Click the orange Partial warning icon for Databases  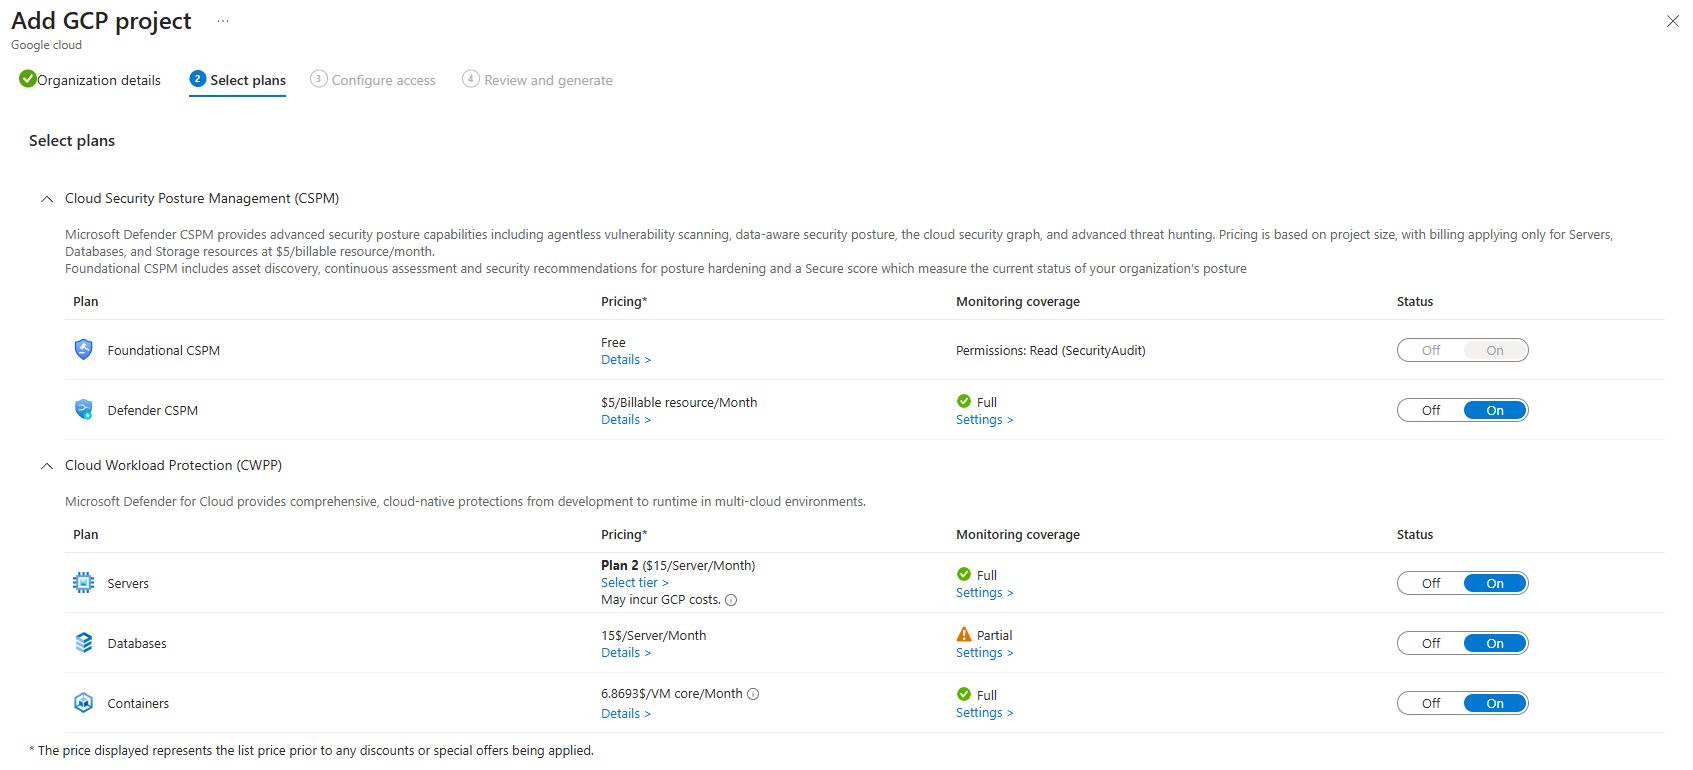click(x=964, y=634)
